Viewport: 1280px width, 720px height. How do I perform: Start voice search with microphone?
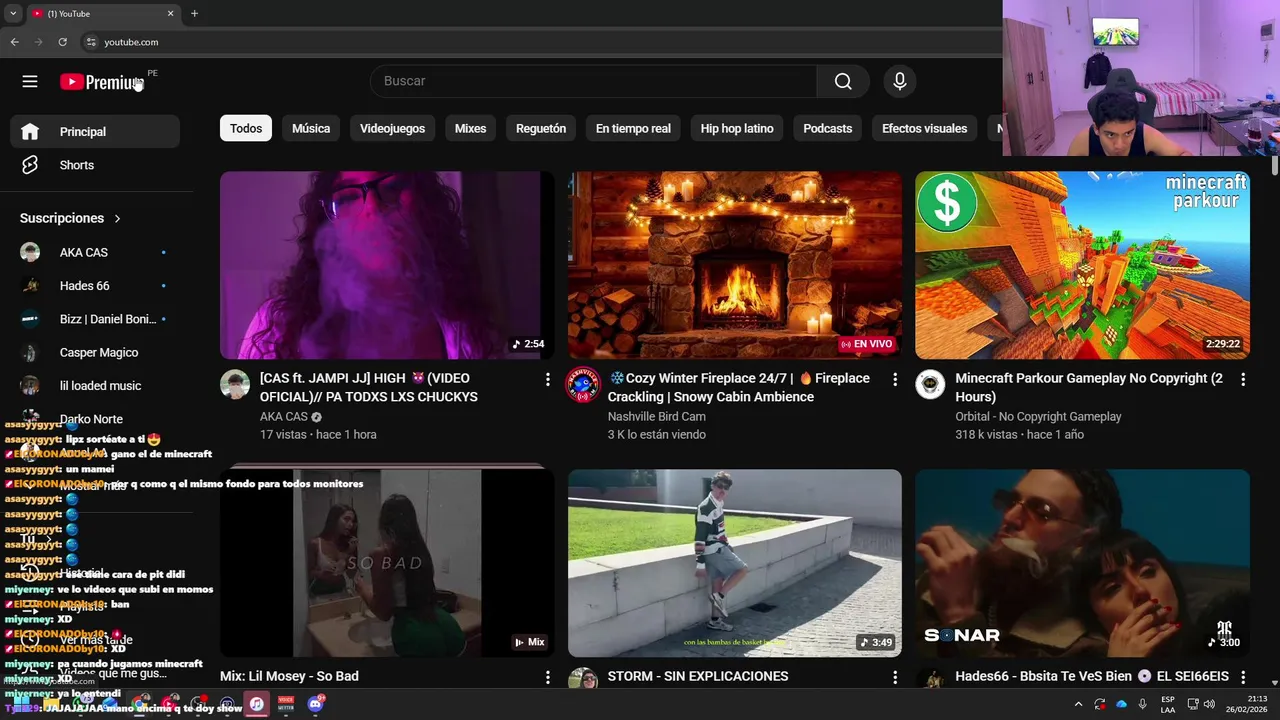click(x=900, y=81)
